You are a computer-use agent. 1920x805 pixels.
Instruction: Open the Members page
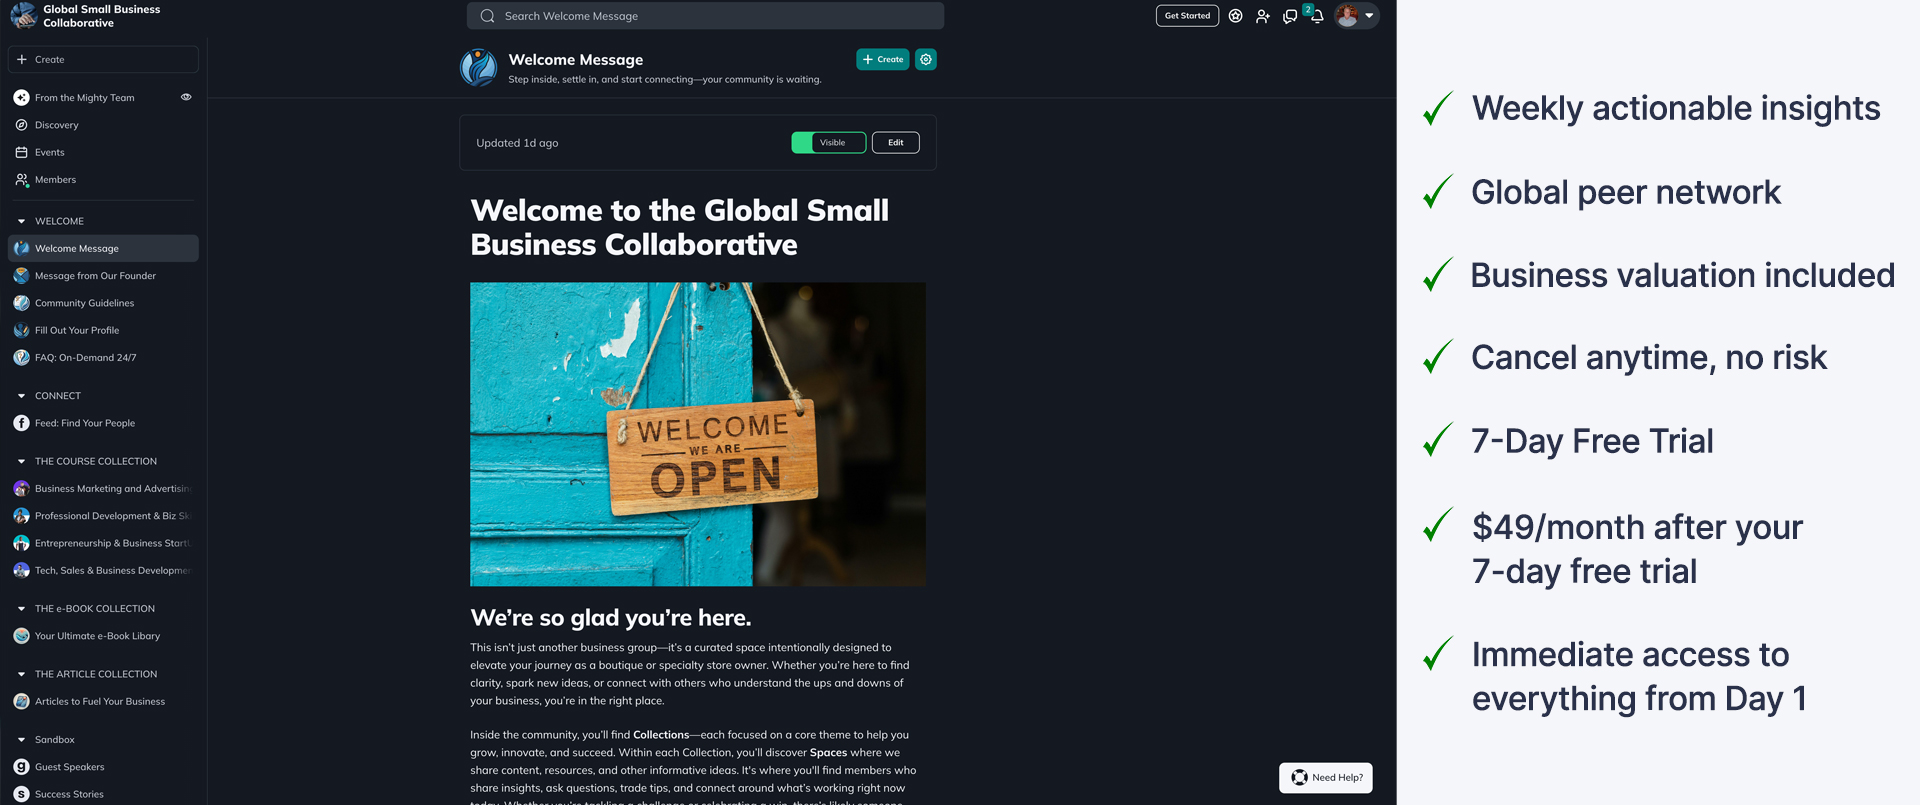click(x=55, y=180)
